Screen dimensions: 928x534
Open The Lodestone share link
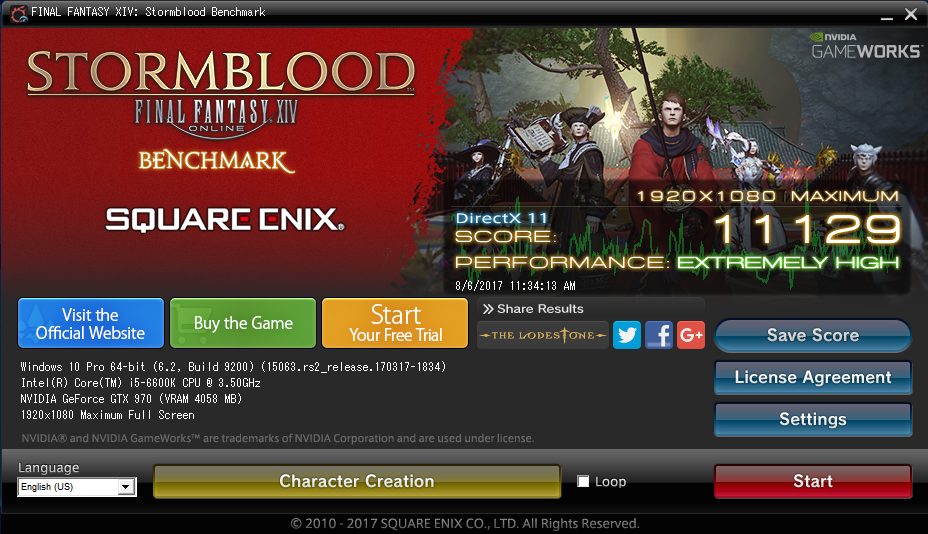coord(543,335)
